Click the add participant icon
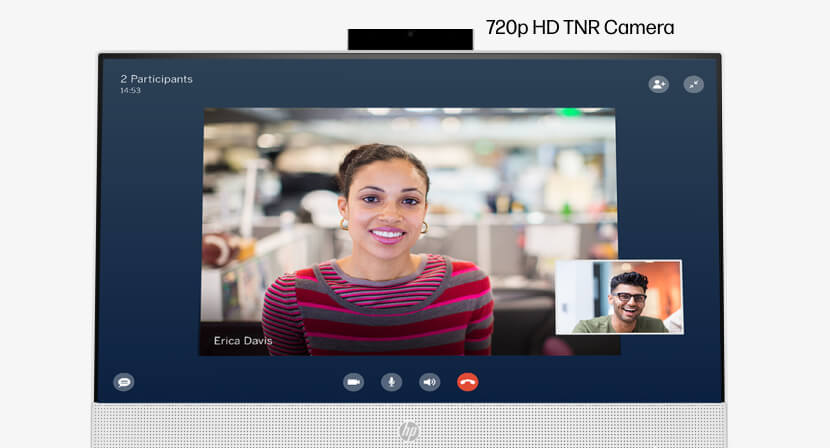Viewport: 830px width, 448px height. click(x=658, y=85)
